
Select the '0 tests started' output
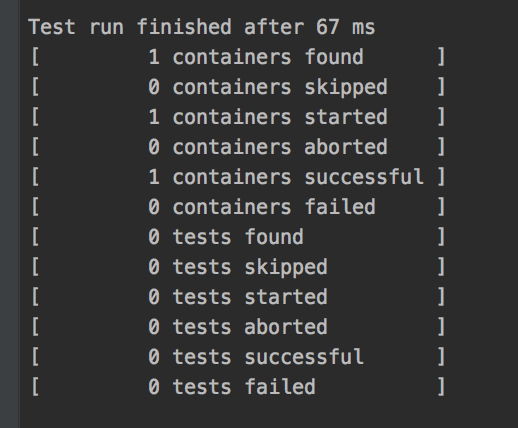pyautogui.click(x=238, y=297)
